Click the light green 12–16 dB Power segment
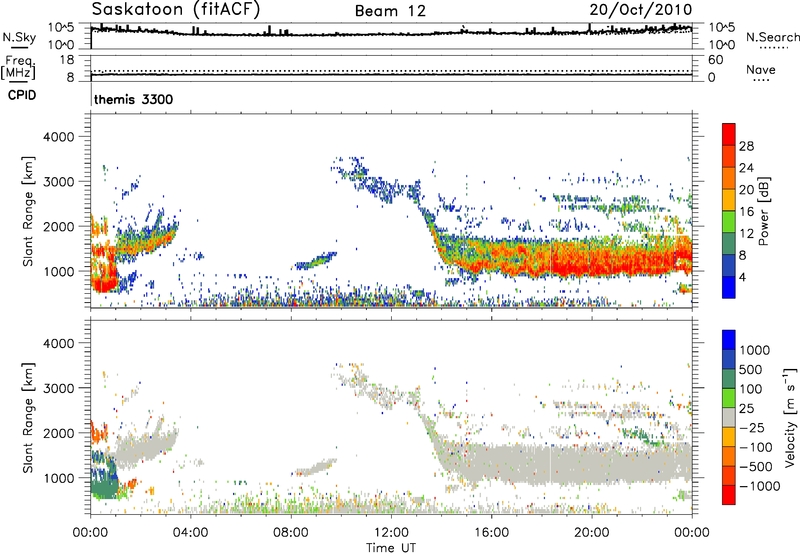The image size is (800, 554). click(729, 222)
